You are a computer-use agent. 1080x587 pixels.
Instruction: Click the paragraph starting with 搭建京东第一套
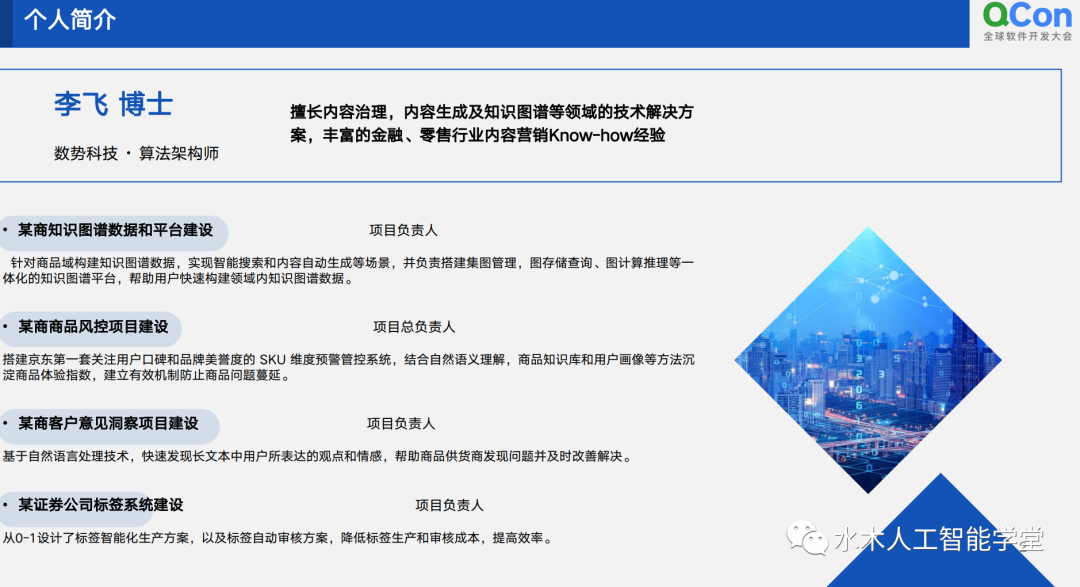click(348, 367)
